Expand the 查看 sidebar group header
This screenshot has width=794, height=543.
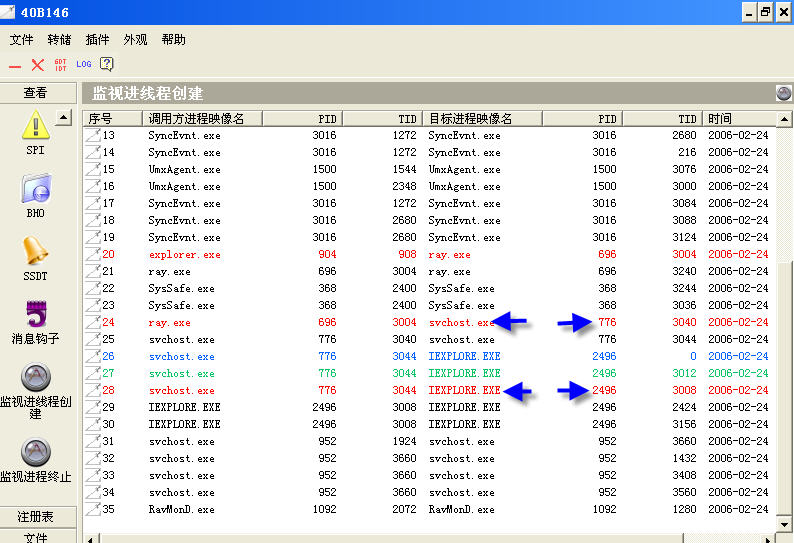36,93
